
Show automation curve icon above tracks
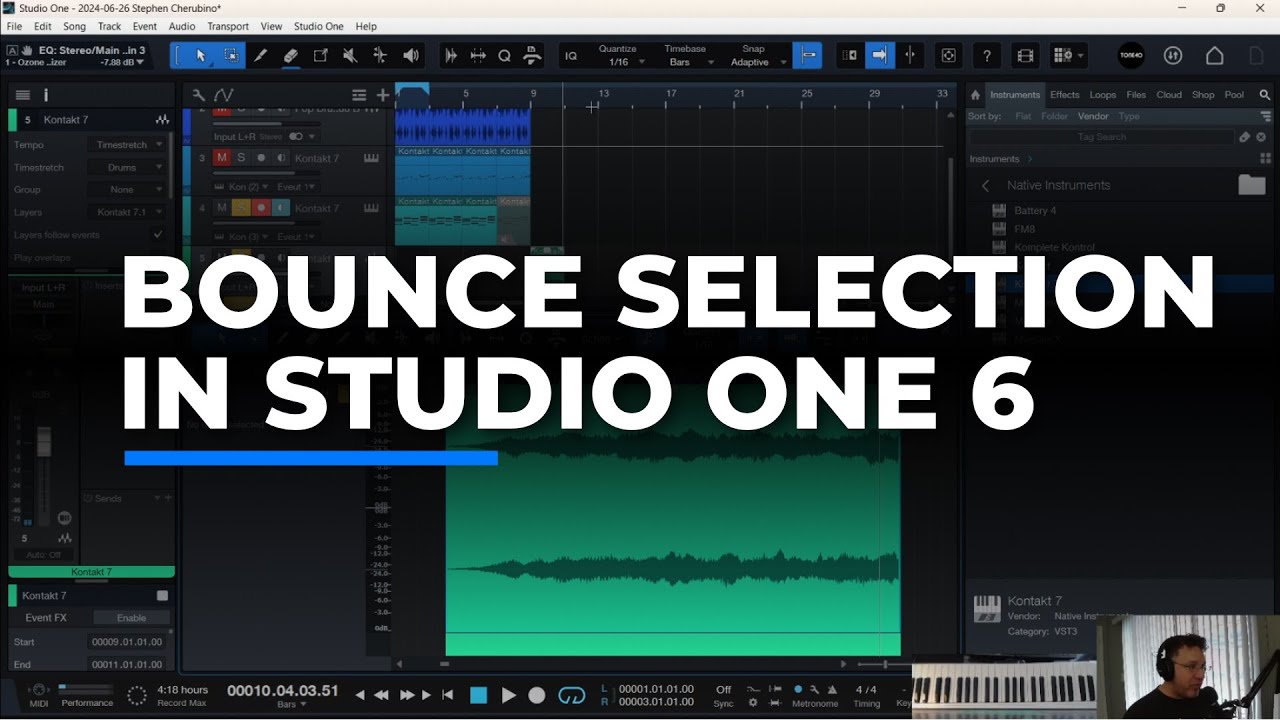pyautogui.click(x=223, y=95)
